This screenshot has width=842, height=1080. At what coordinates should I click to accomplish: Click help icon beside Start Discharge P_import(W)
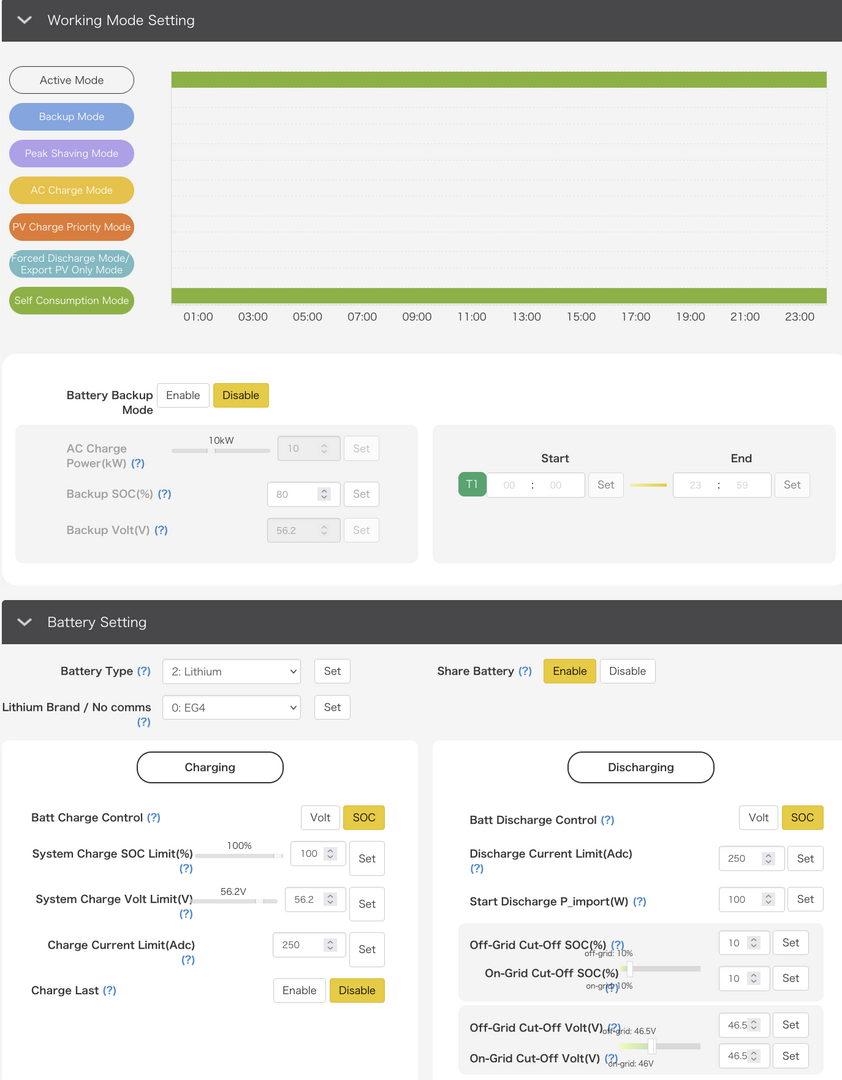pyautogui.click(x=640, y=901)
